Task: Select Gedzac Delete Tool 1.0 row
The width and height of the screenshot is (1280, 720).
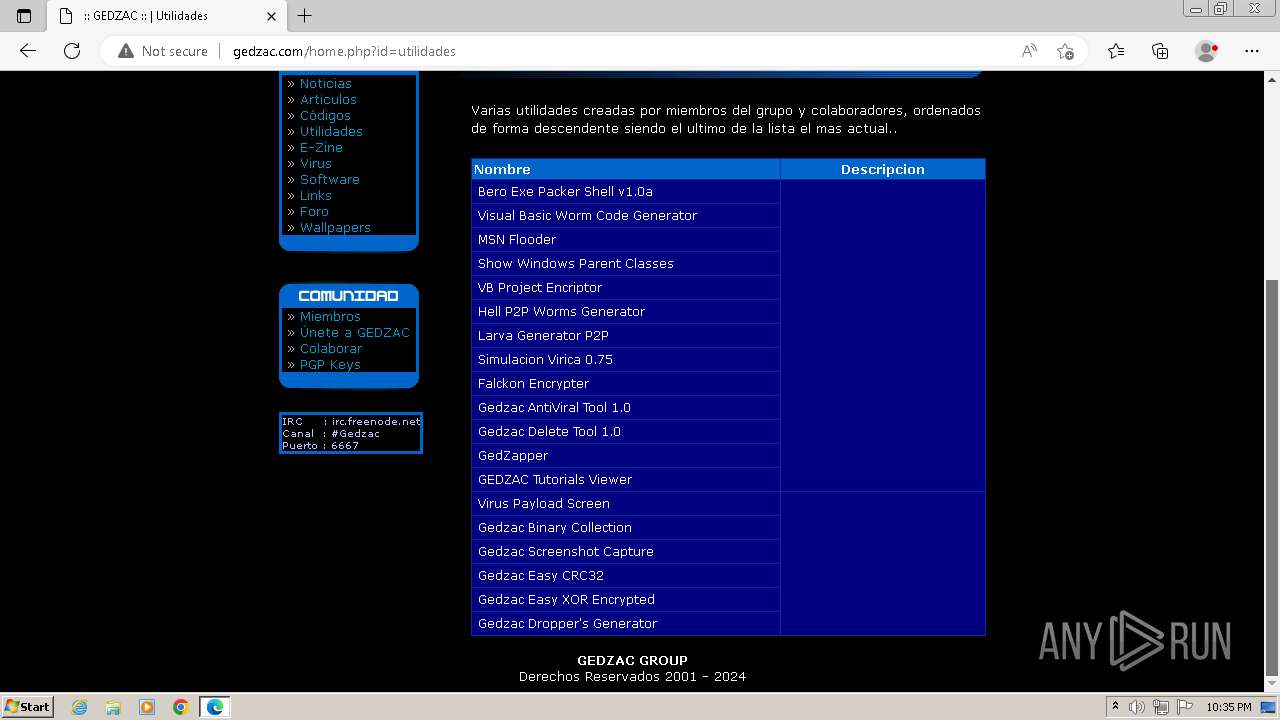Action: (x=625, y=431)
